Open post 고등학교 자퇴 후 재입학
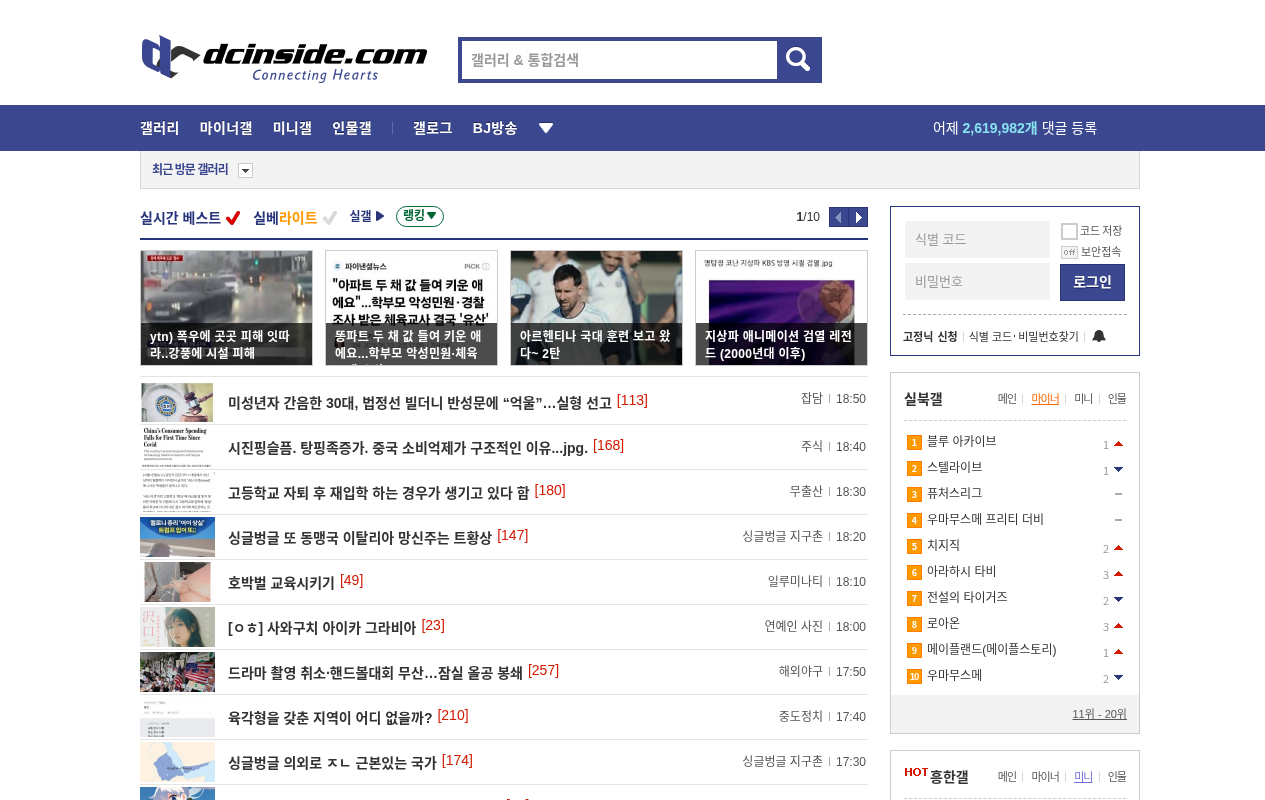Viewport: 1265px width, 800px height. pos(379,492)
